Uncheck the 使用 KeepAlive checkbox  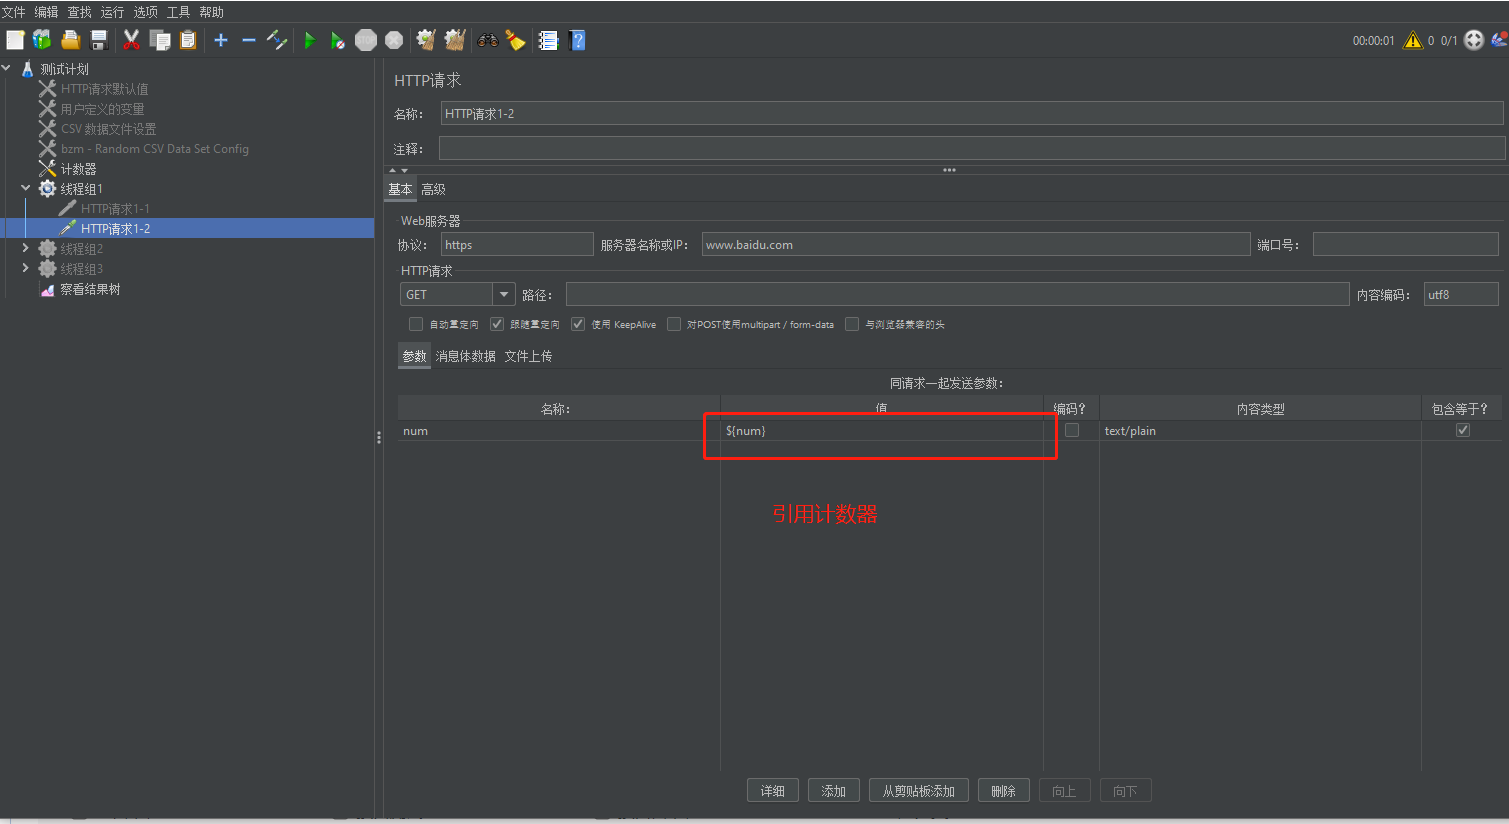(578, 324)
